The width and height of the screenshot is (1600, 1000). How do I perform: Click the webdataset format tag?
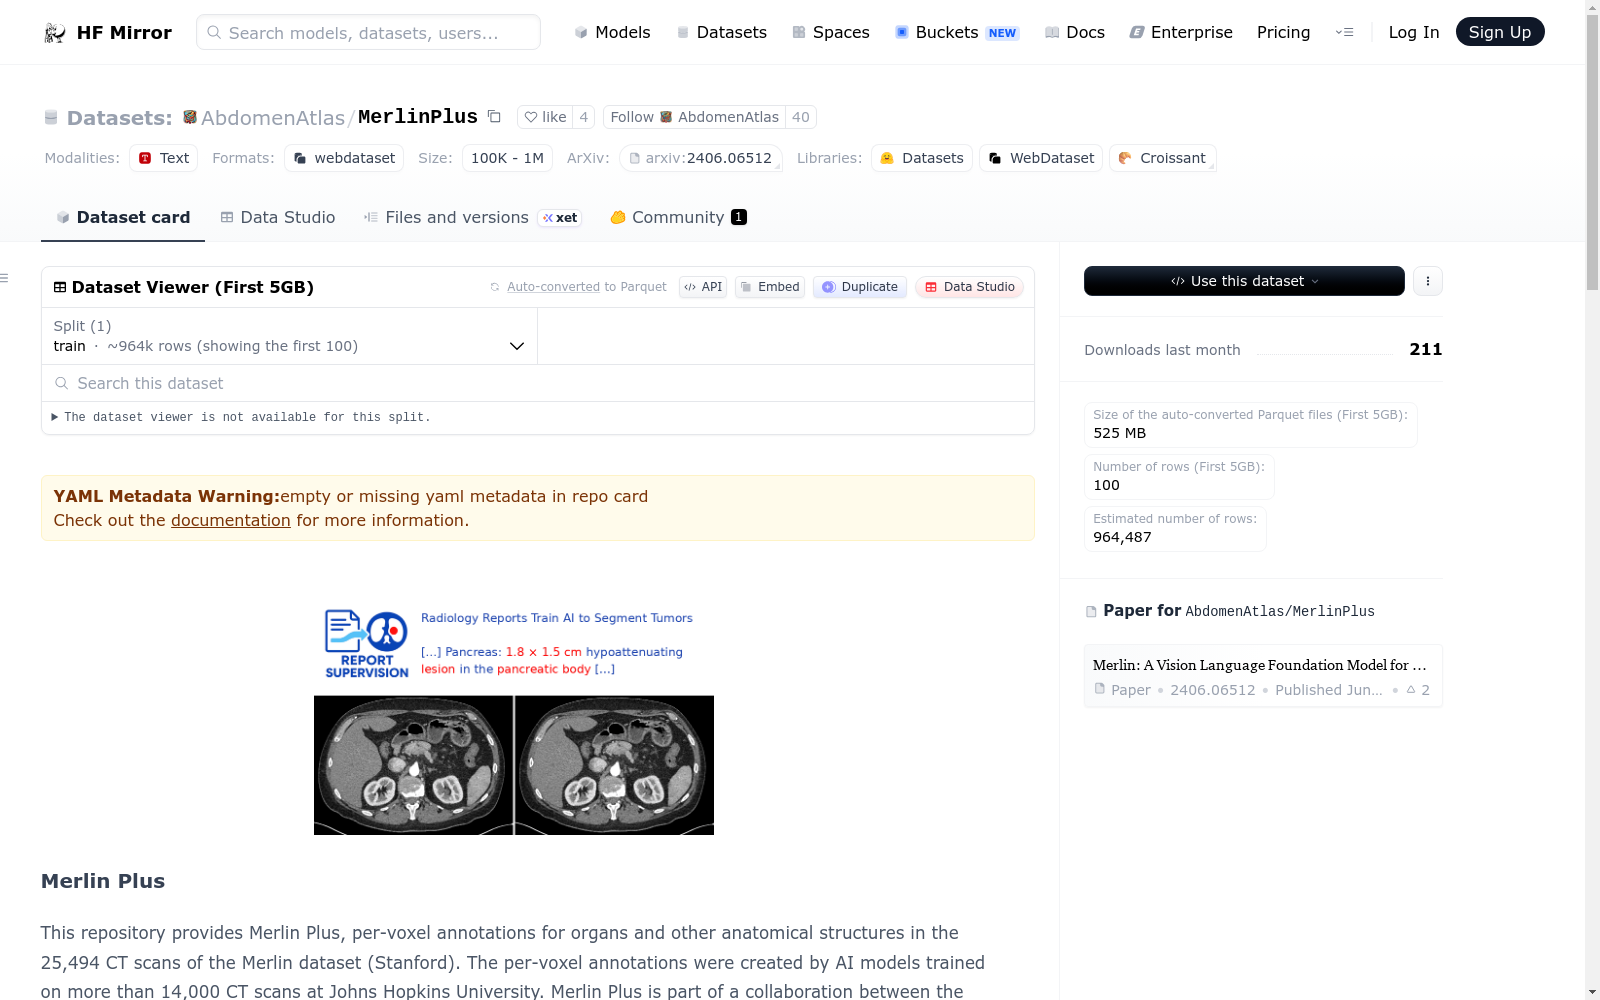[x=344, y=158]
